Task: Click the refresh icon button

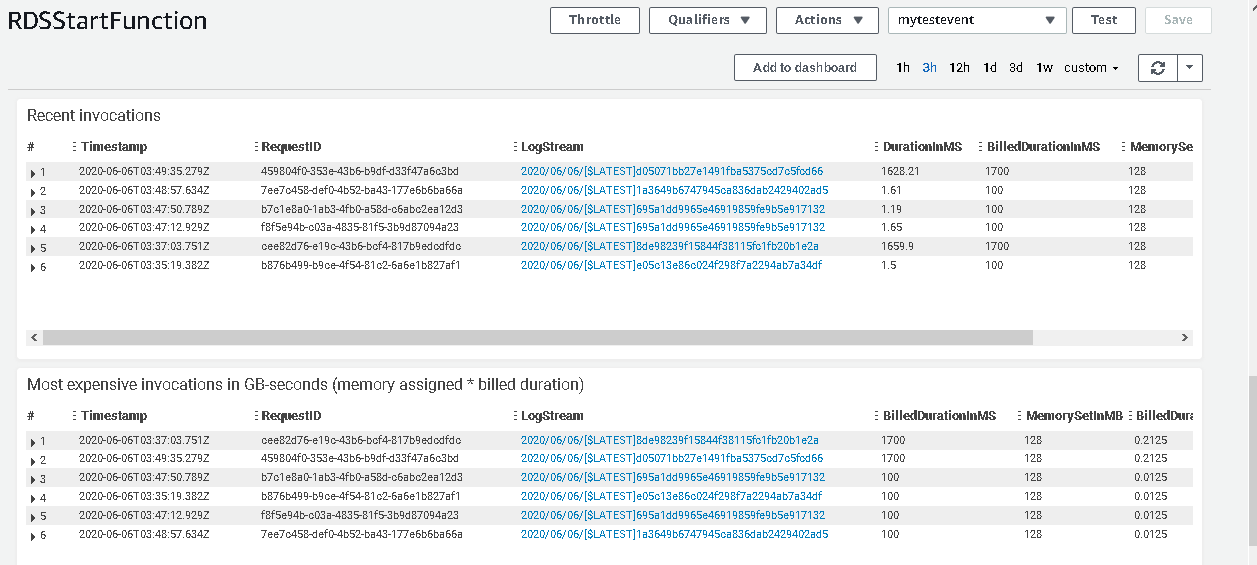Action: 1158,68
